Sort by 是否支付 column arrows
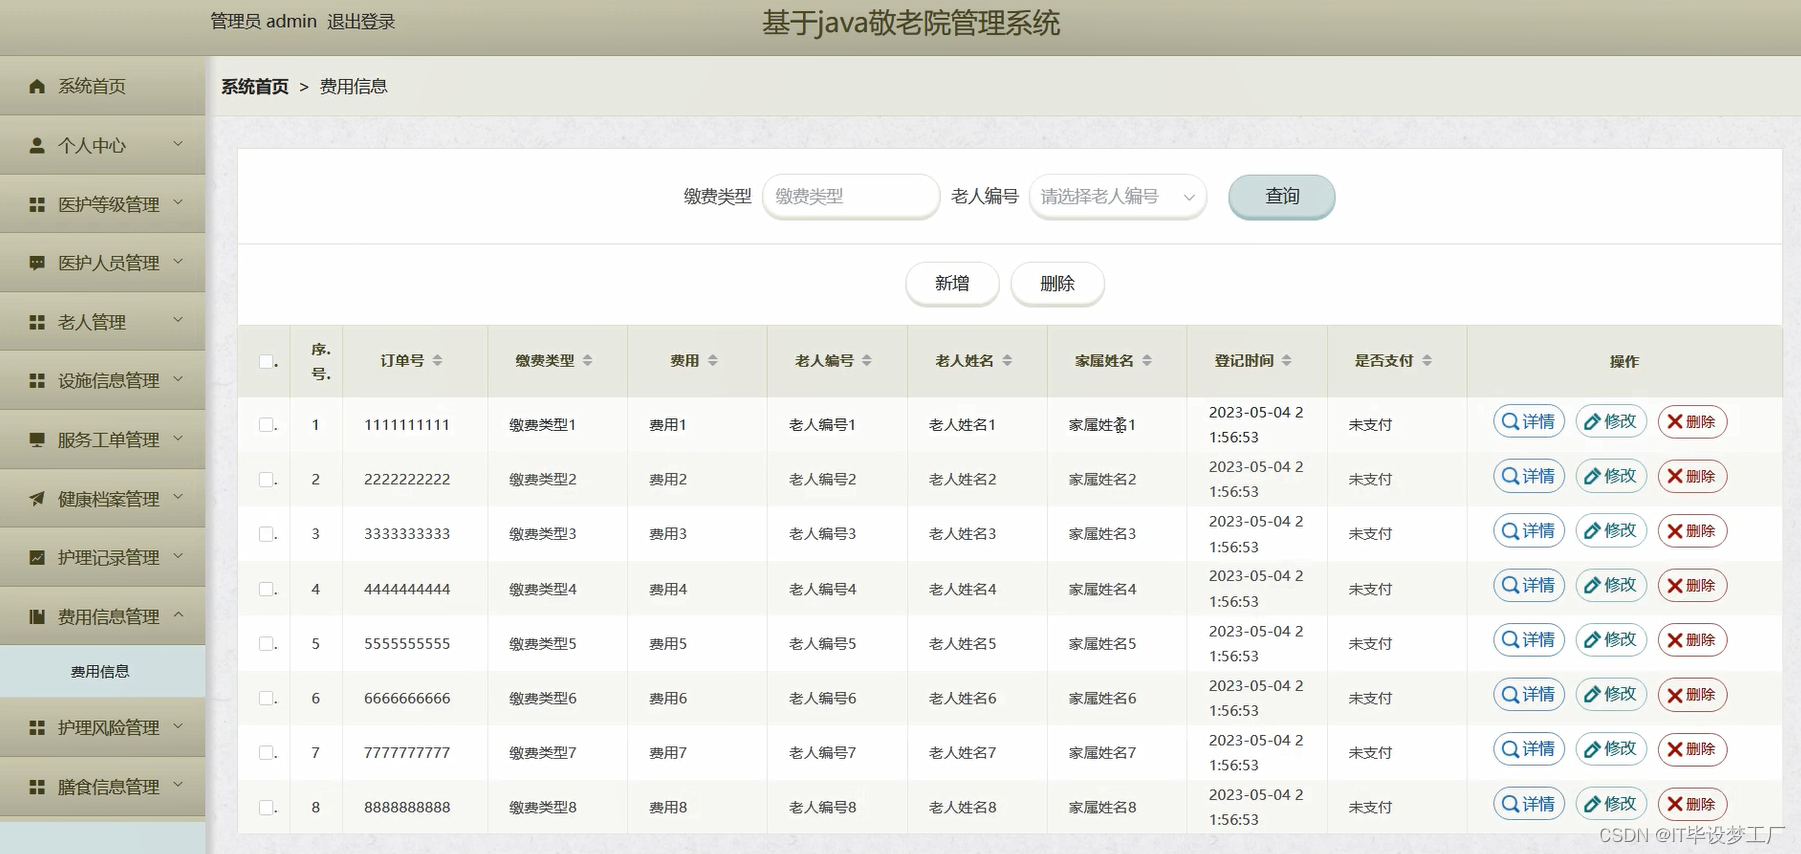This screenshot has width=1801, height=854. [x=1427, y=361]
